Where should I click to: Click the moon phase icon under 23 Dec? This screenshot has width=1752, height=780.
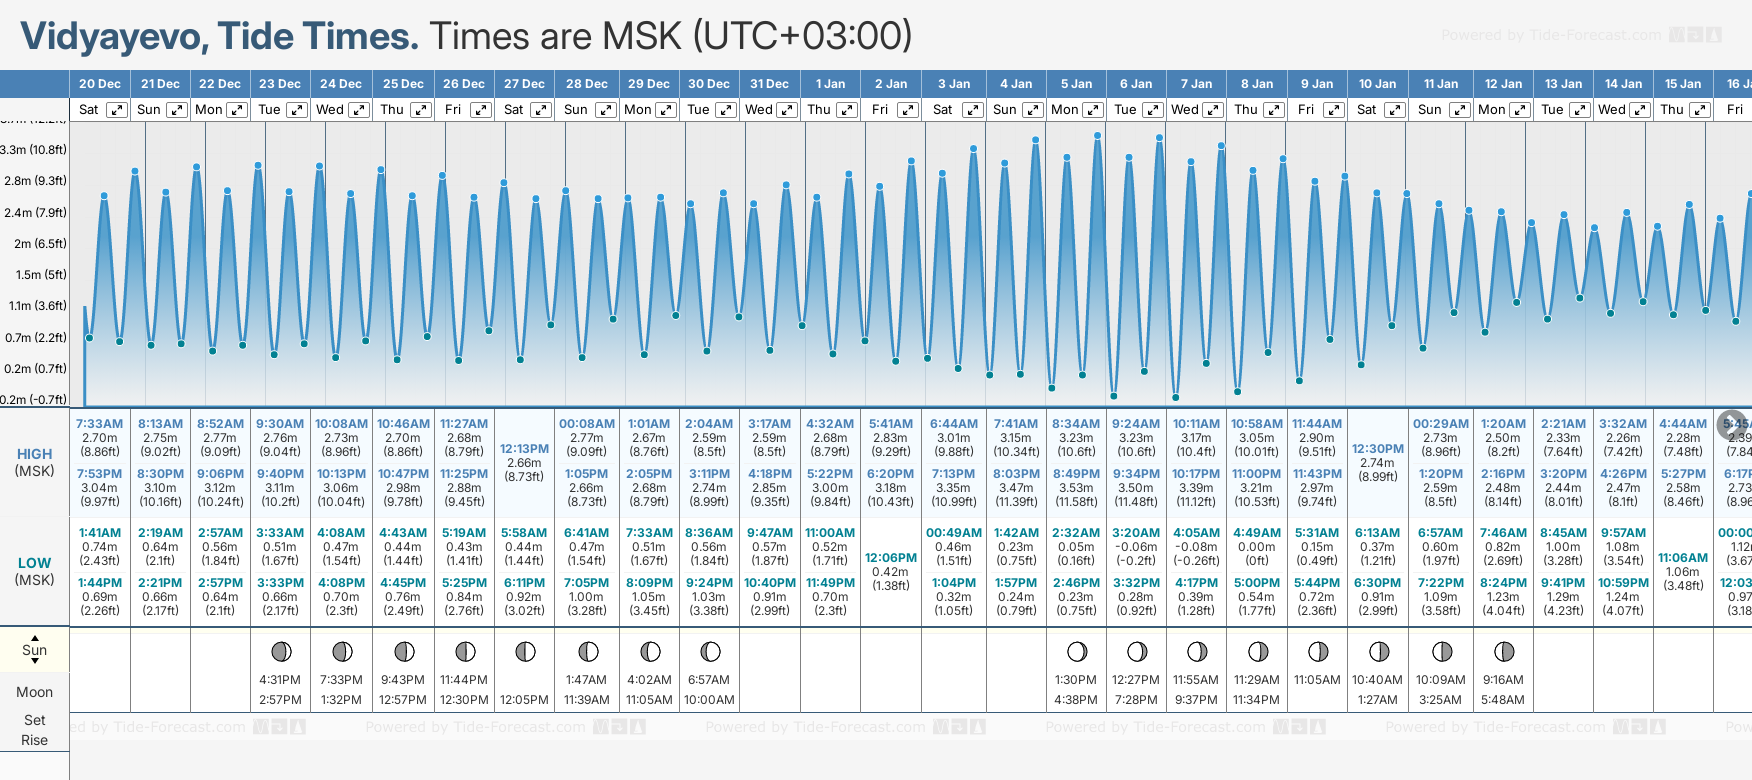pyautogui.click(x=281, y=652)
